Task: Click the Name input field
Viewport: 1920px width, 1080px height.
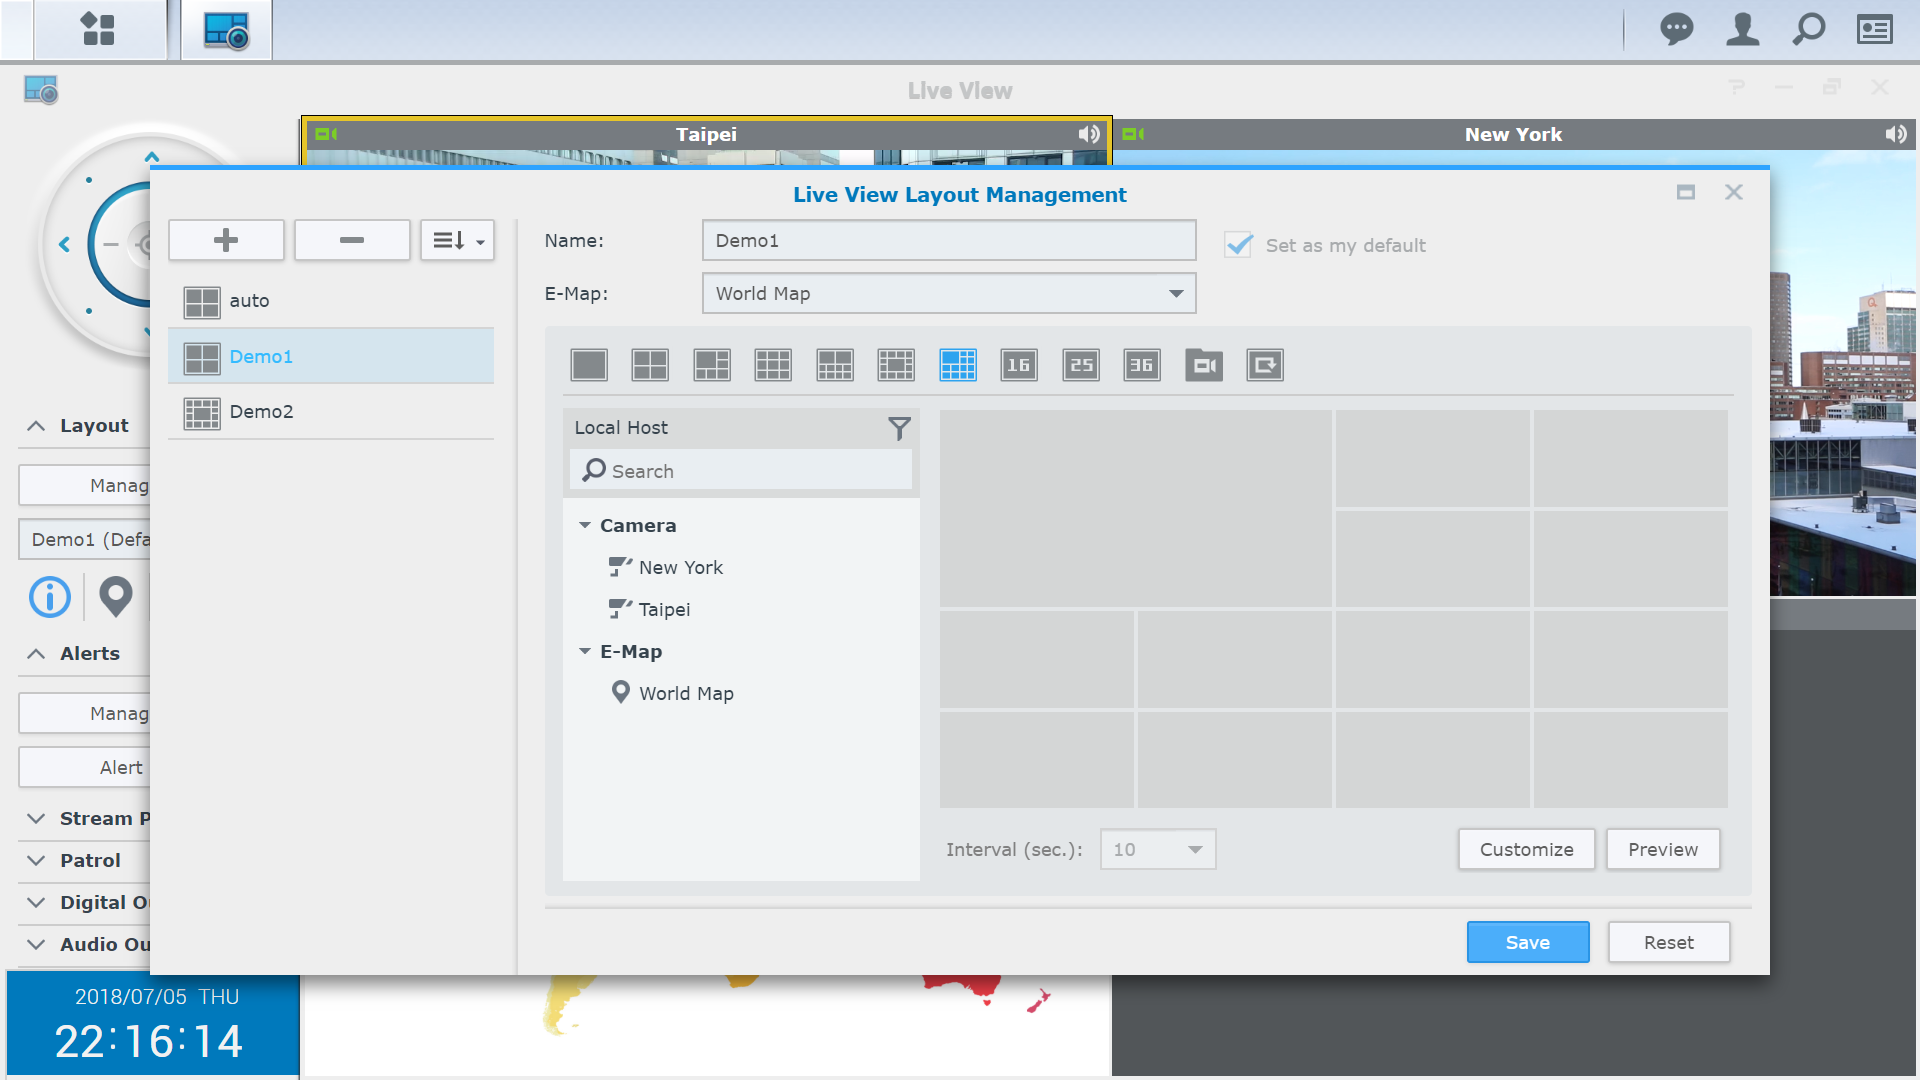Action: [949, 240]
